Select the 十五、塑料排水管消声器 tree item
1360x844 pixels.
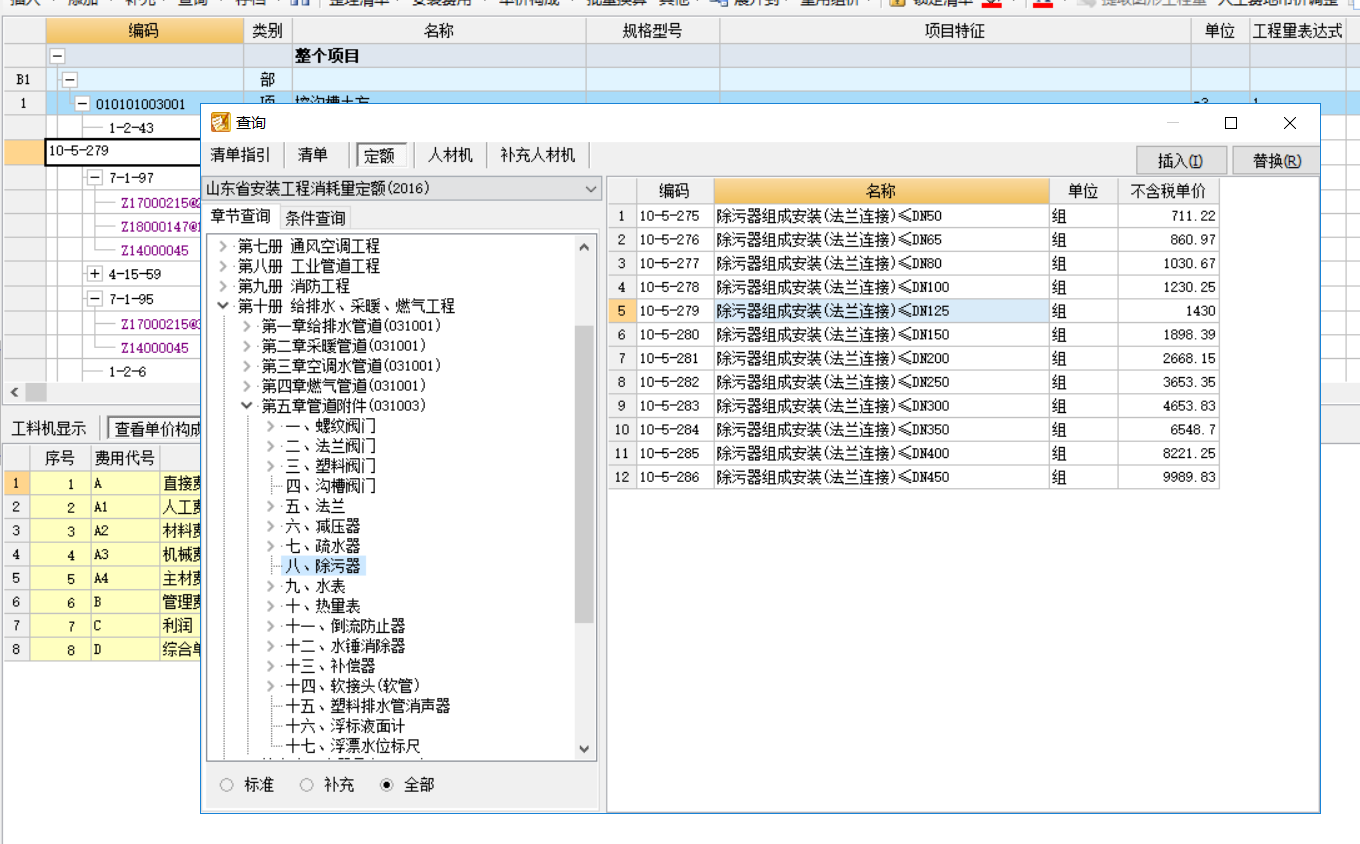coord(367,706)
